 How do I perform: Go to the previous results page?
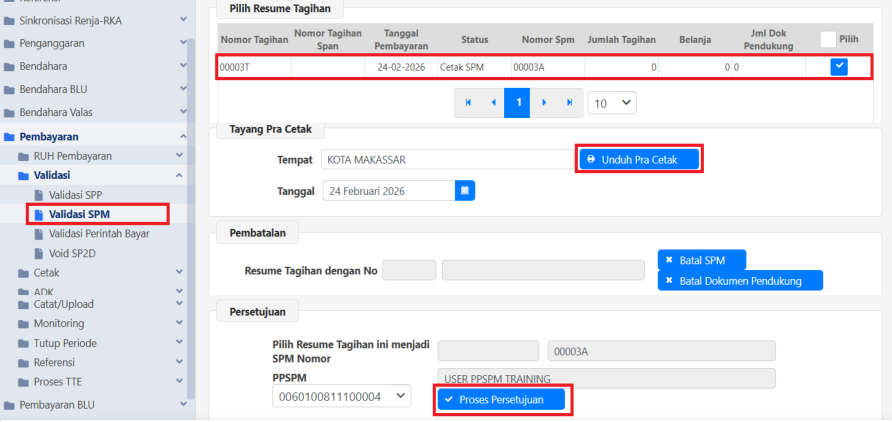pyautogui.click(x=492, y=103)
